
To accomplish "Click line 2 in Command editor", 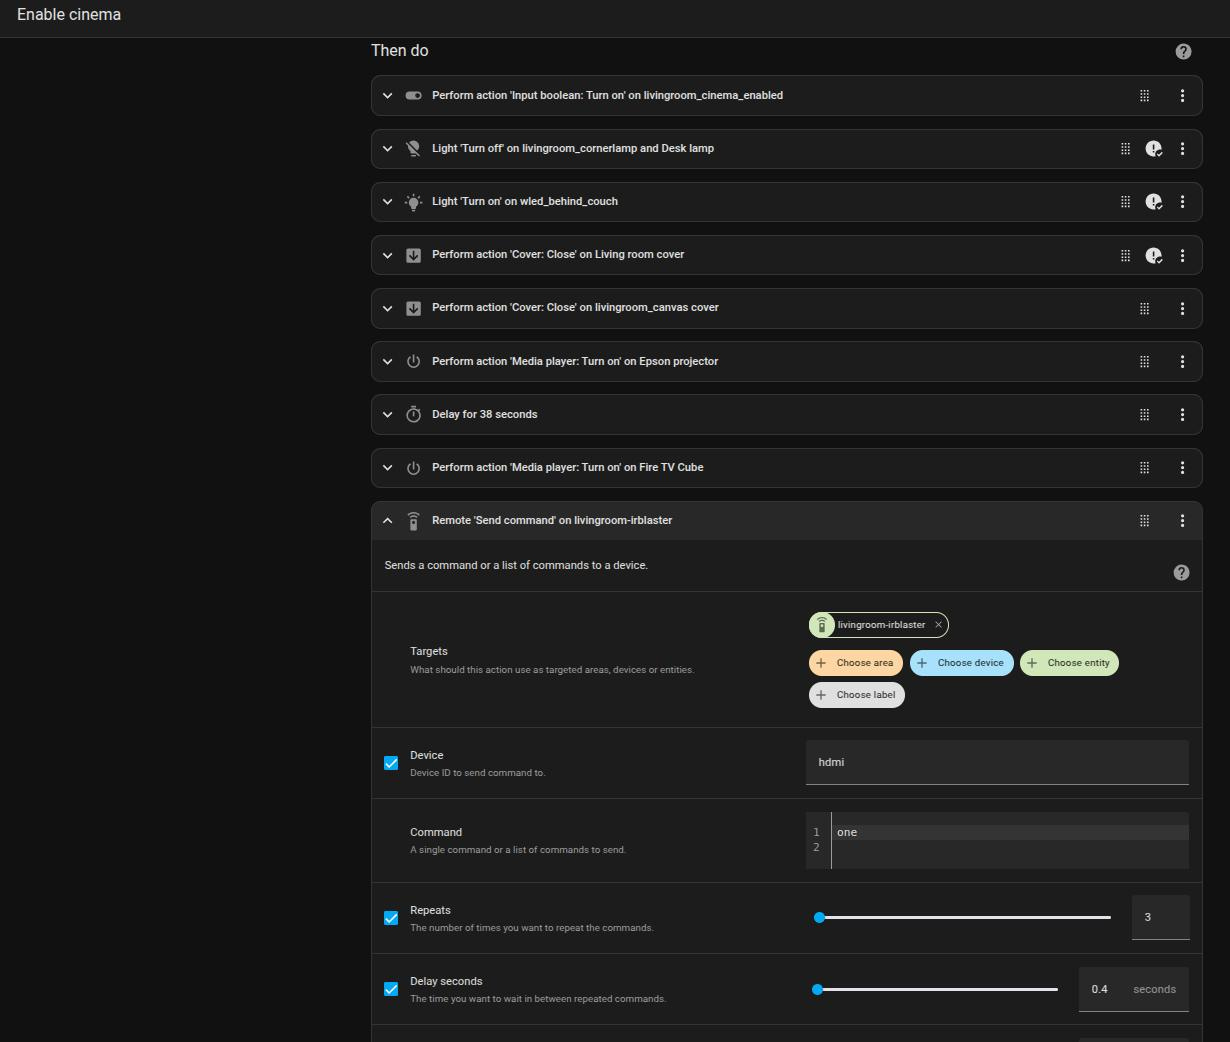I will [1010, 847].
